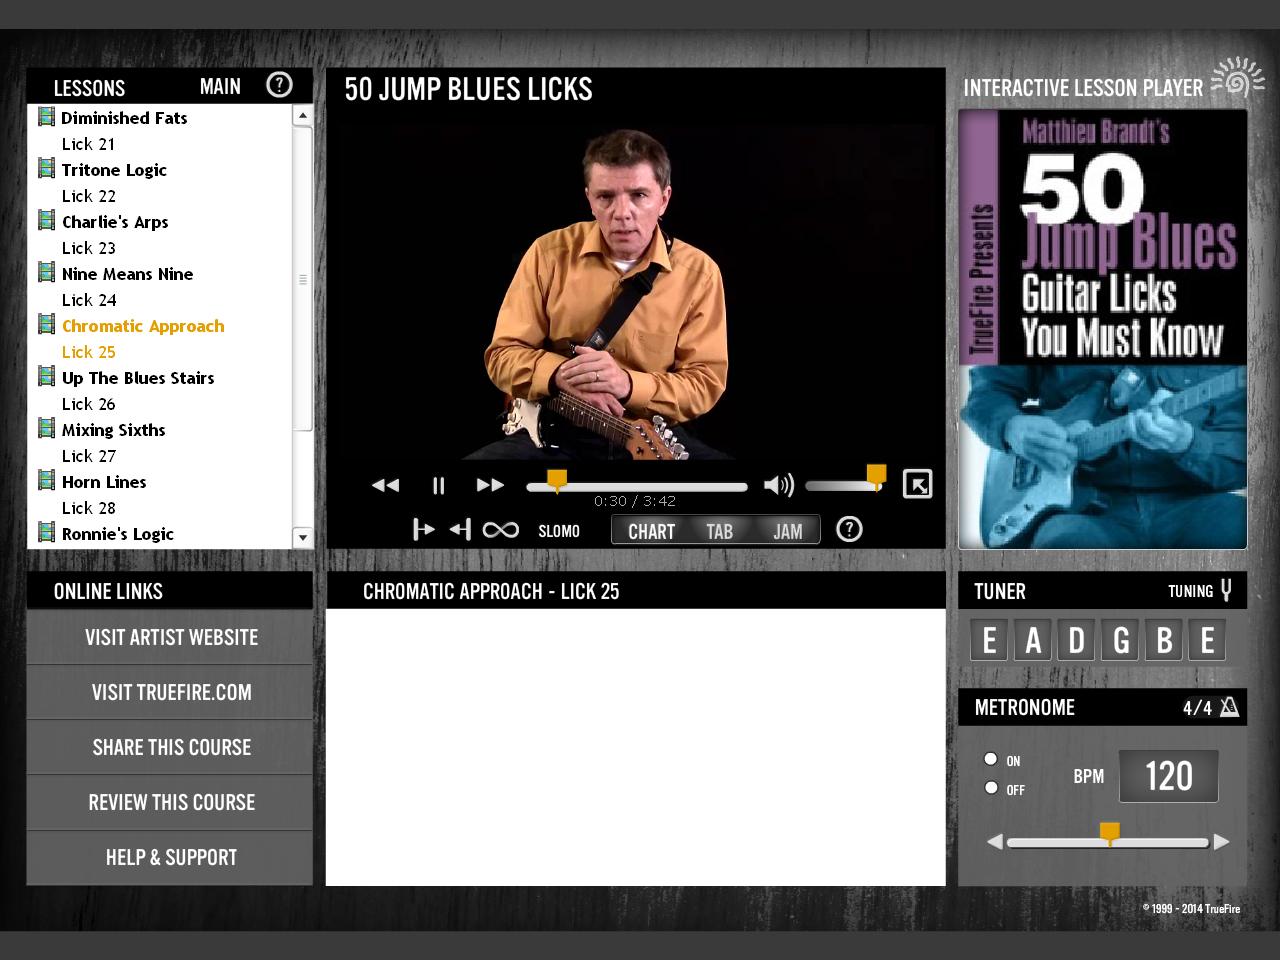Play tuner A string

point(1033,639)
